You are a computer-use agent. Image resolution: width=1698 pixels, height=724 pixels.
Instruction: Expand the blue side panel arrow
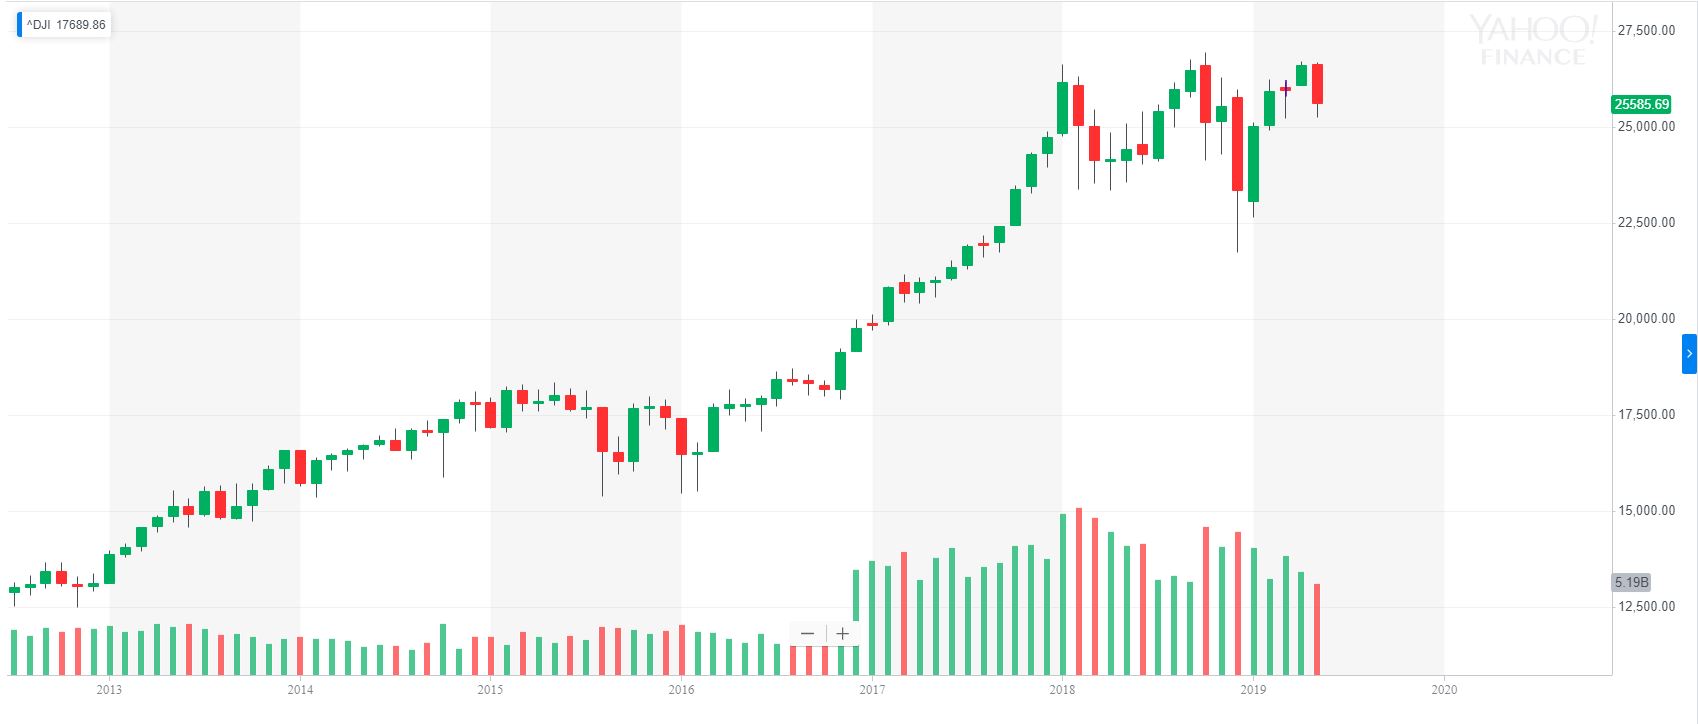(x=1689, y=354)
